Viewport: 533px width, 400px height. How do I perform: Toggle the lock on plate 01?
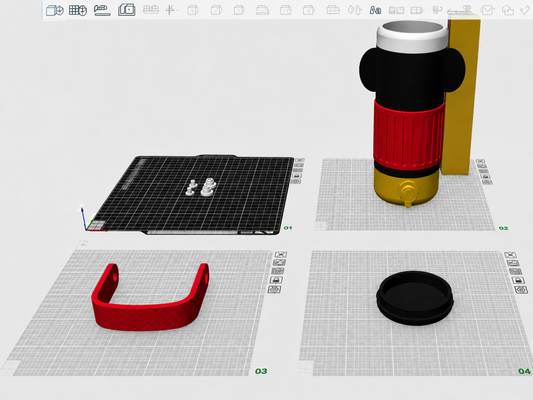tap(297, 176)
